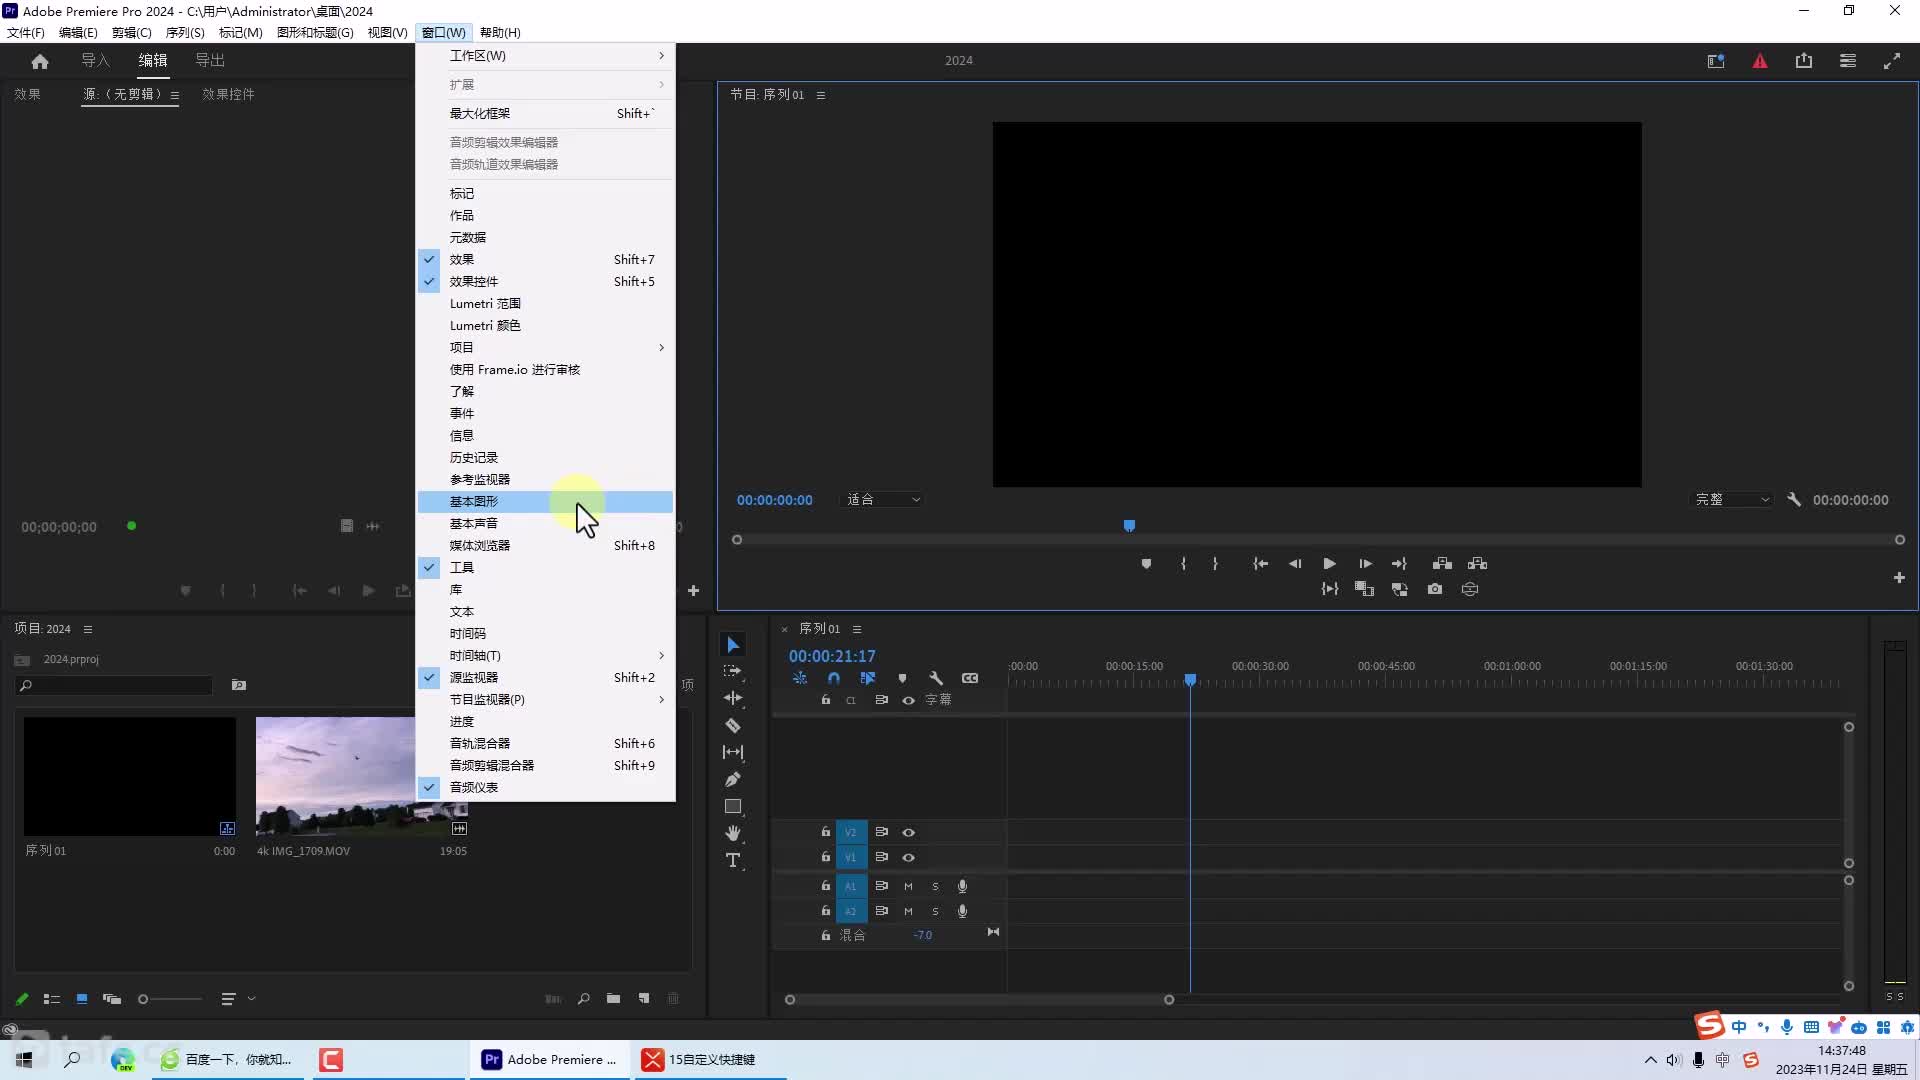Open program monitor wrench settings
This screenshot has width=1920, height=1080.
click(x=1794, y=499)
